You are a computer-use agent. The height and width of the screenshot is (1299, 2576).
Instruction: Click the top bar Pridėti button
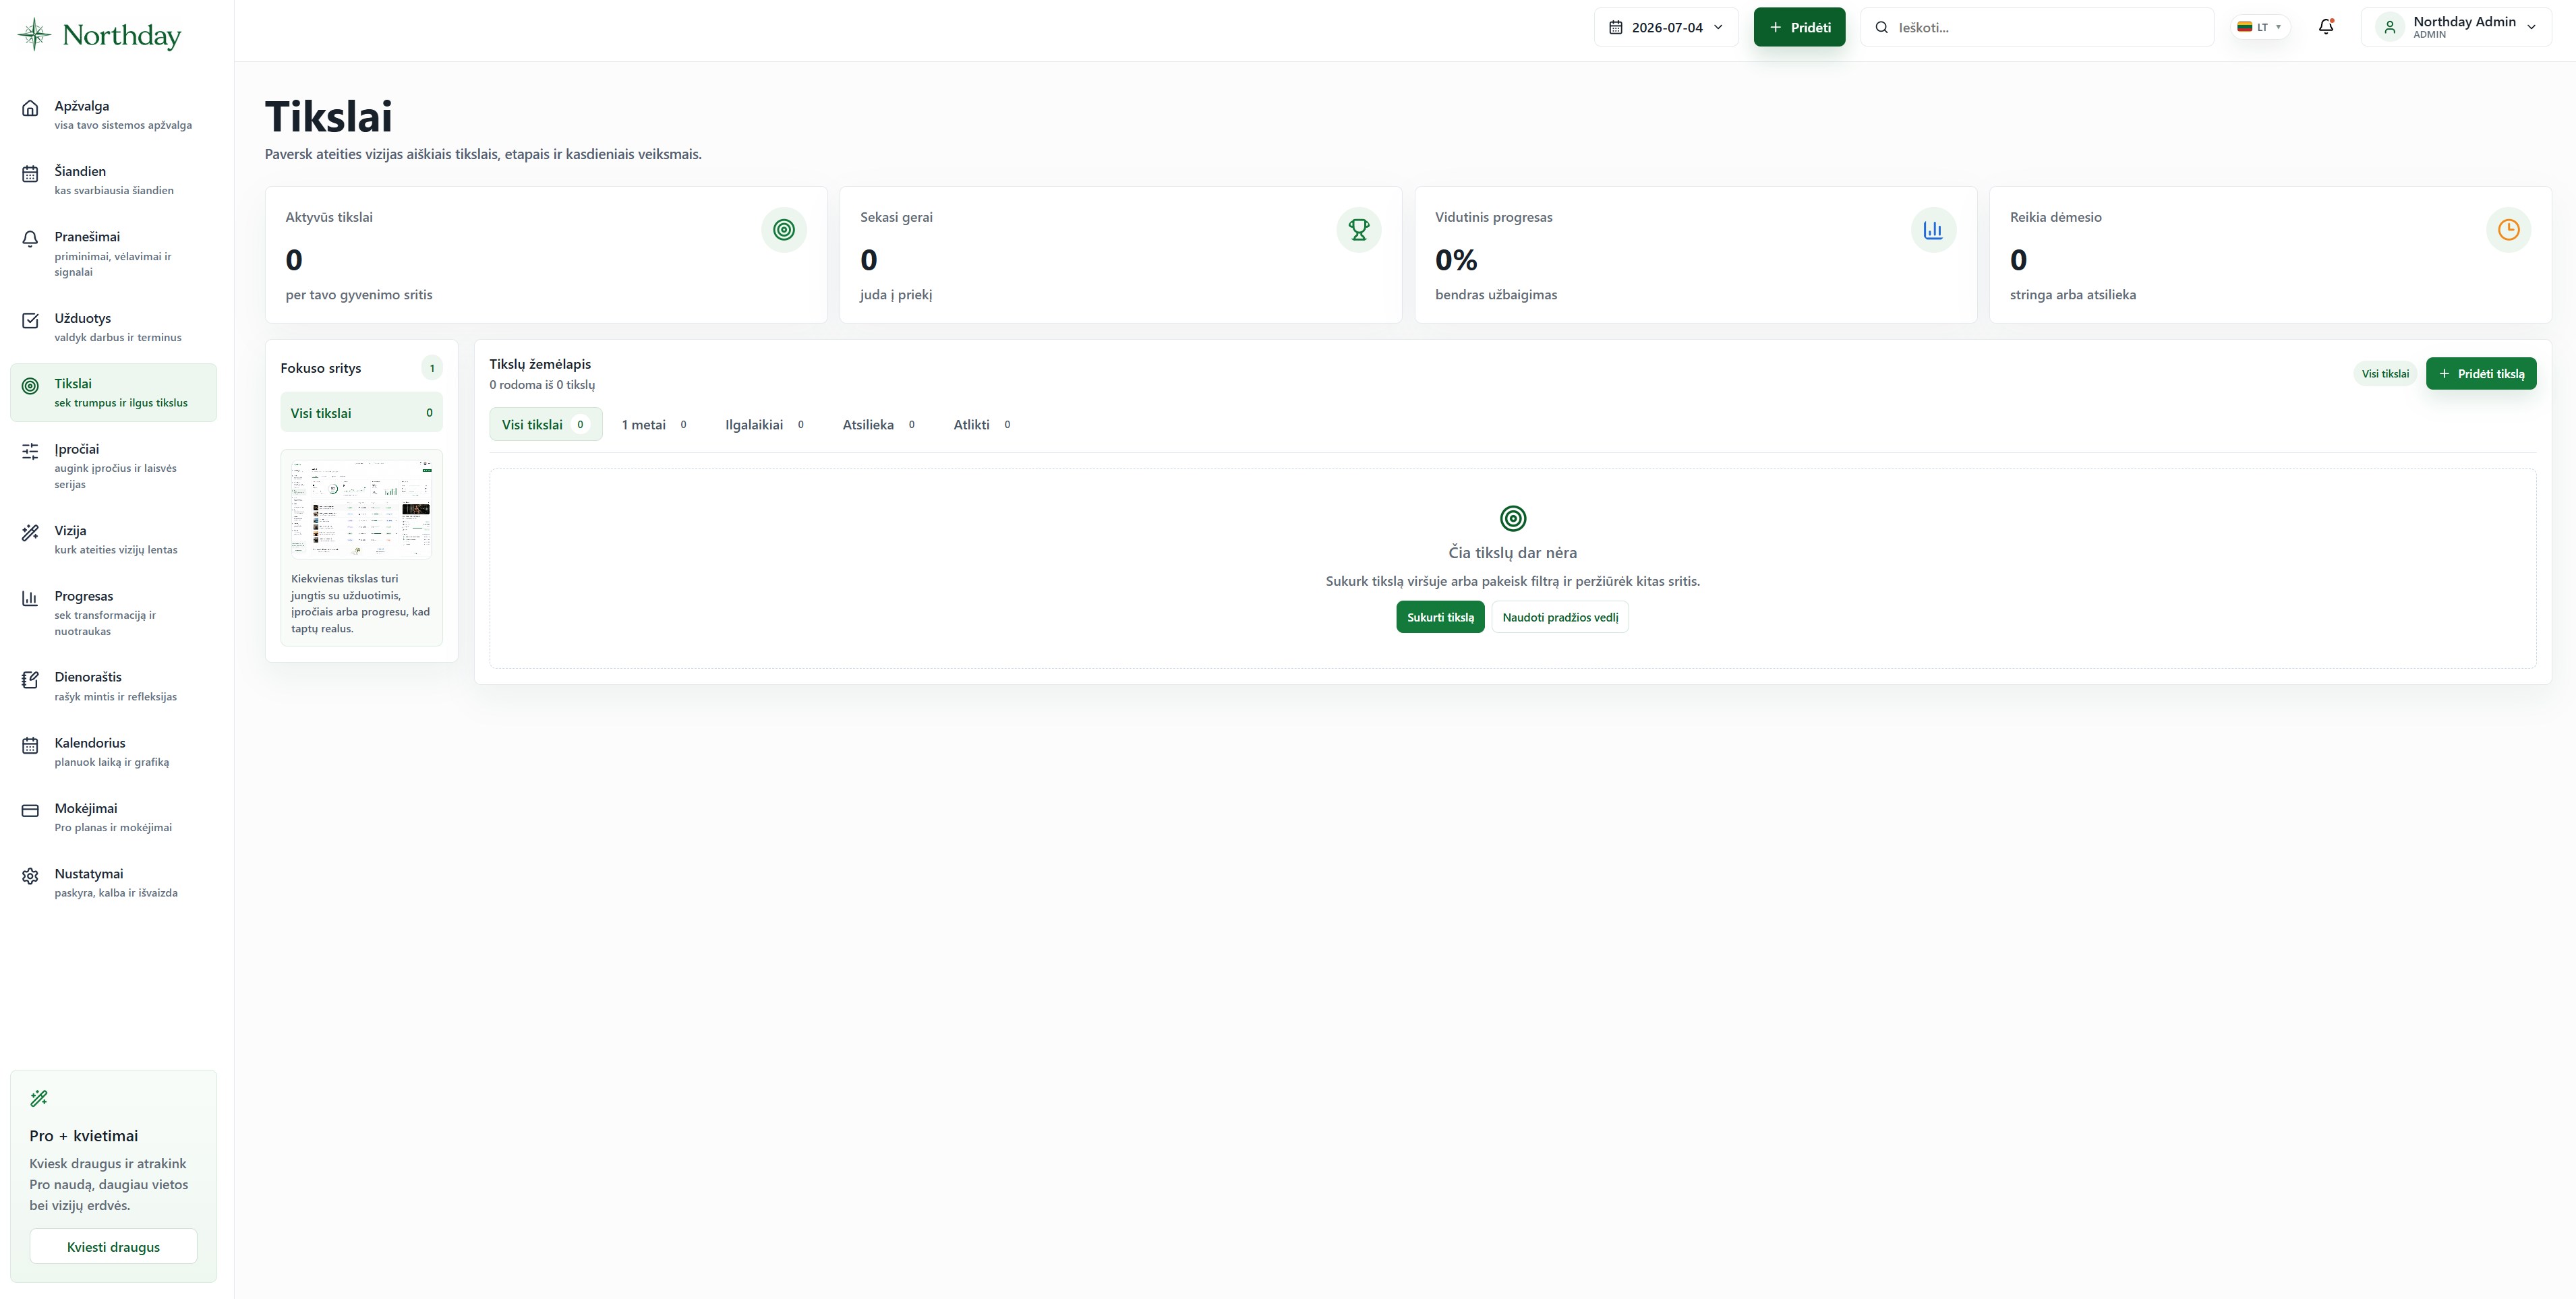click(1799, 27)
